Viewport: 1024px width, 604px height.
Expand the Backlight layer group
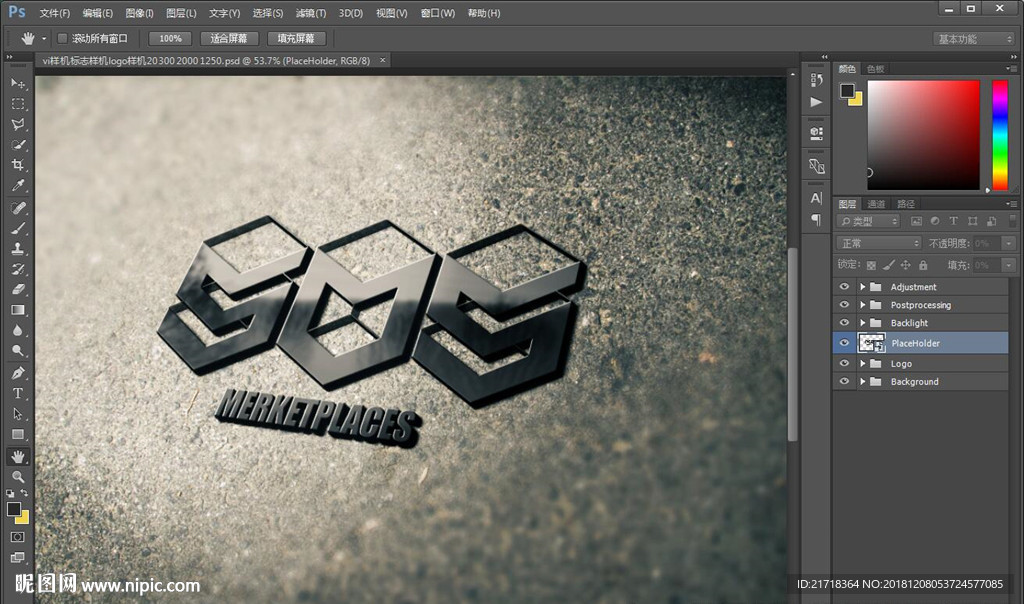tap(862, 323)
